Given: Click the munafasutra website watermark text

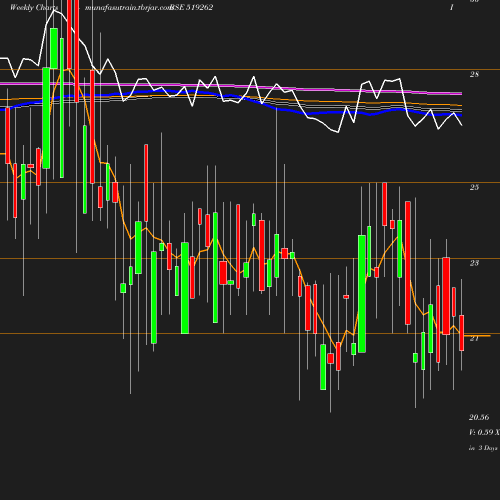Looking at the screenshot, I should click(129, 8).
